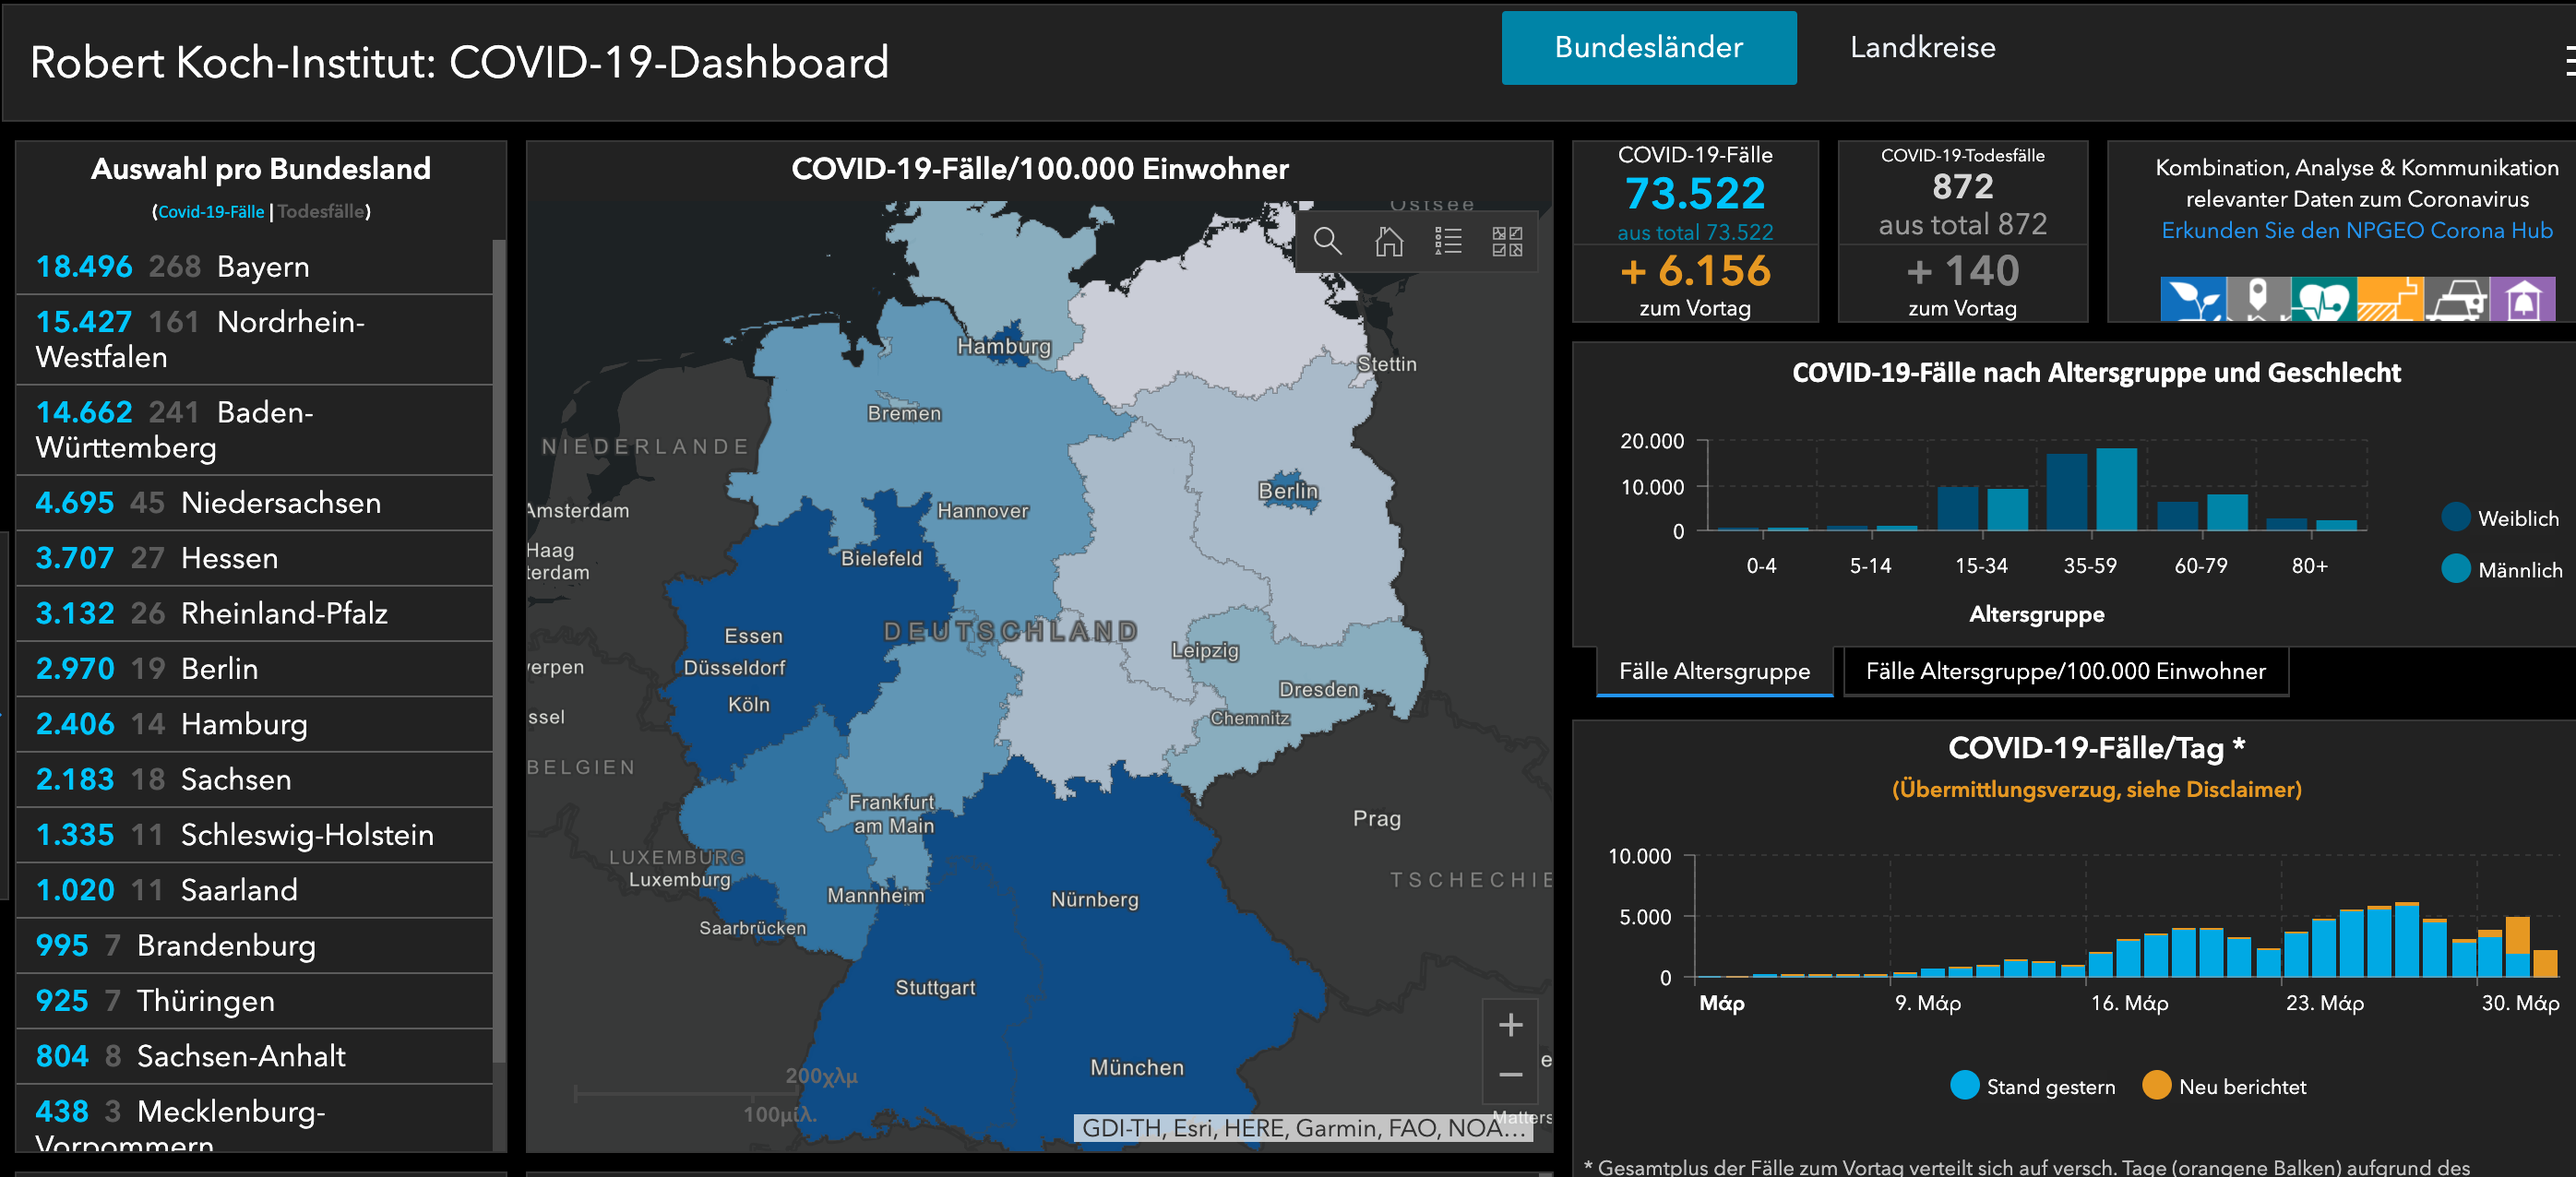The width and height of the screenshot is (2576, 1177).
Task: Click the orange boundary map icon
Action: [2389, 299]
